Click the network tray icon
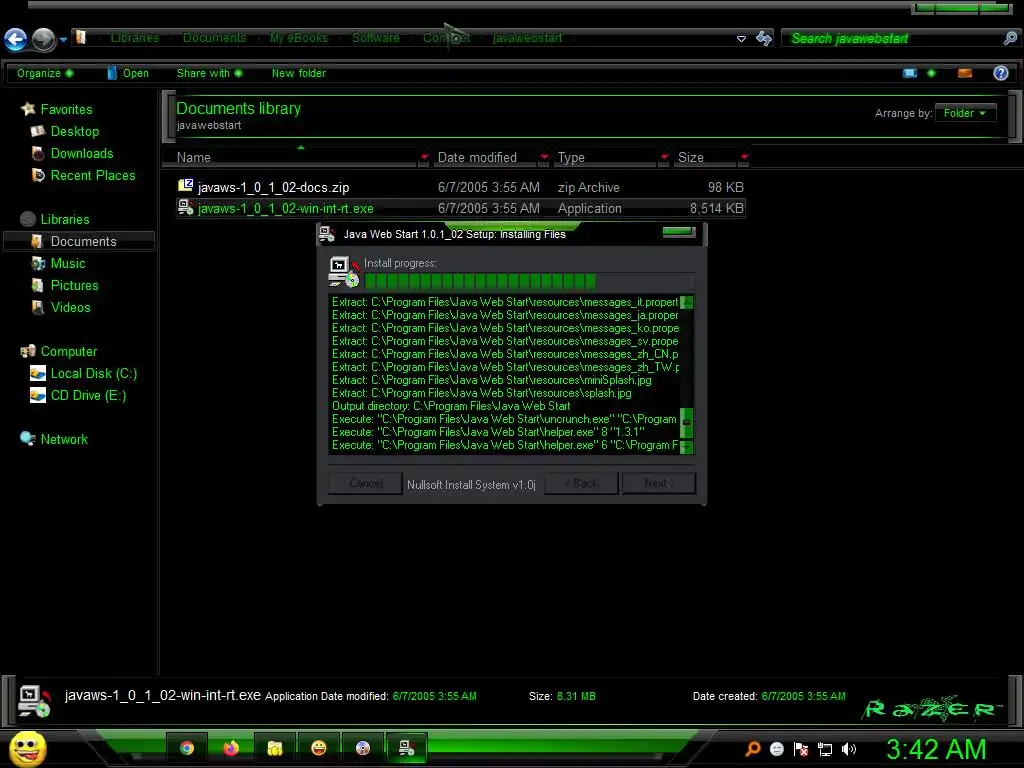The image size is (1024, 768). (x=825, y=749)
